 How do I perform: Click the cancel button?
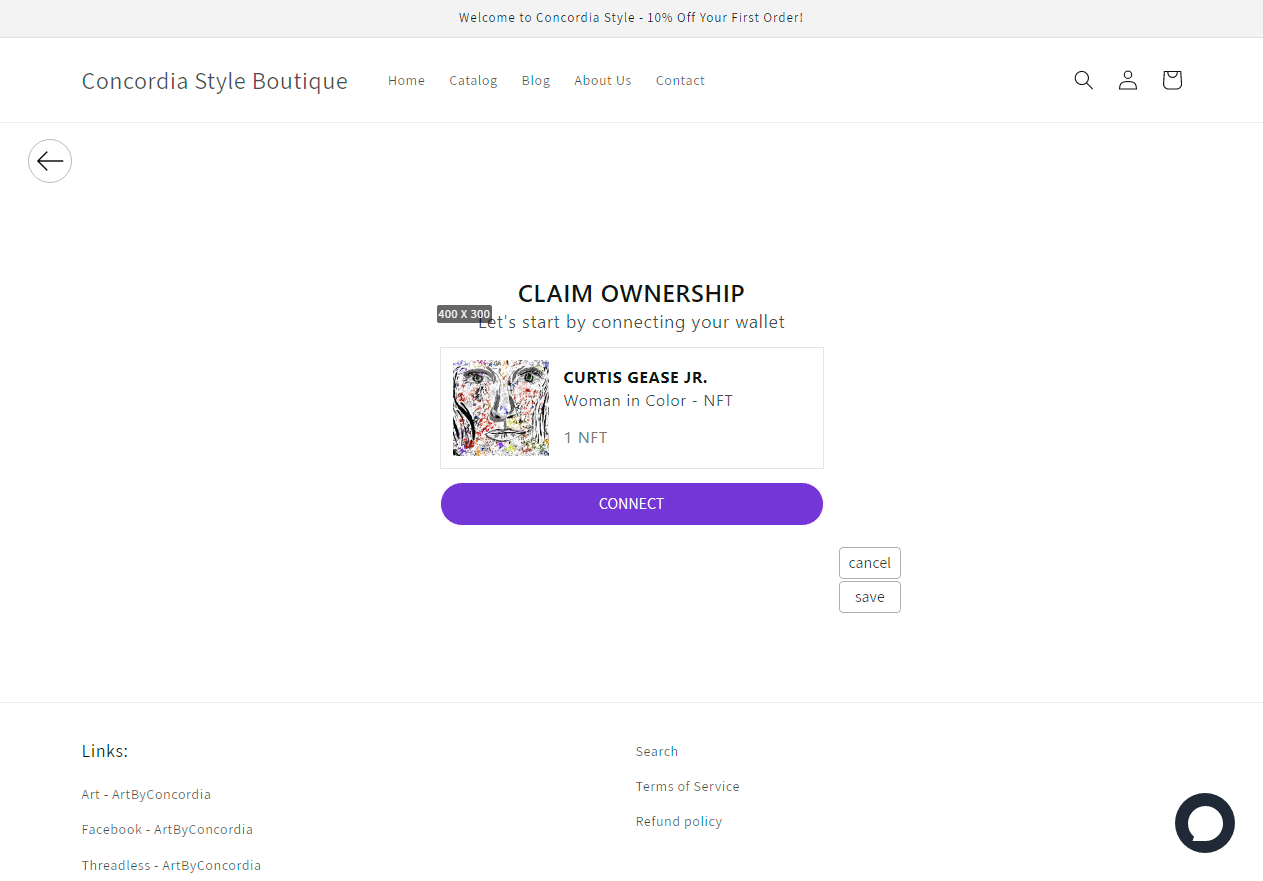[x=869, y=563]
